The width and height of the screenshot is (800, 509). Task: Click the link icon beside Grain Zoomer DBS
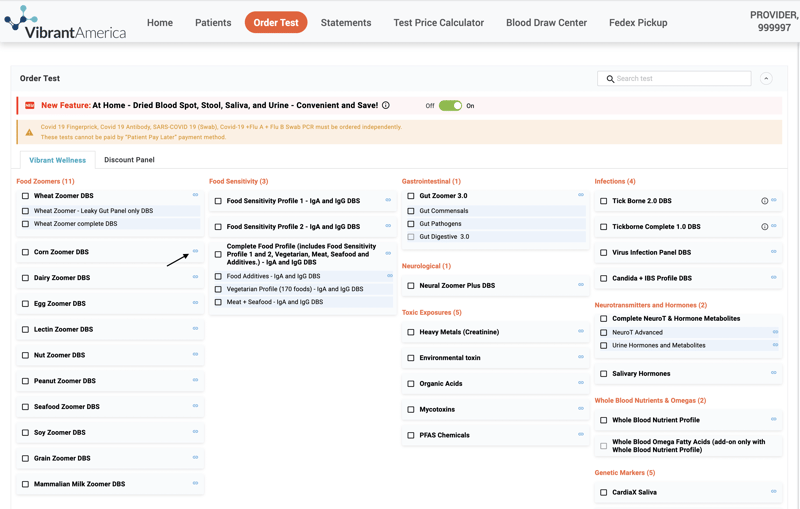(195, 457)
